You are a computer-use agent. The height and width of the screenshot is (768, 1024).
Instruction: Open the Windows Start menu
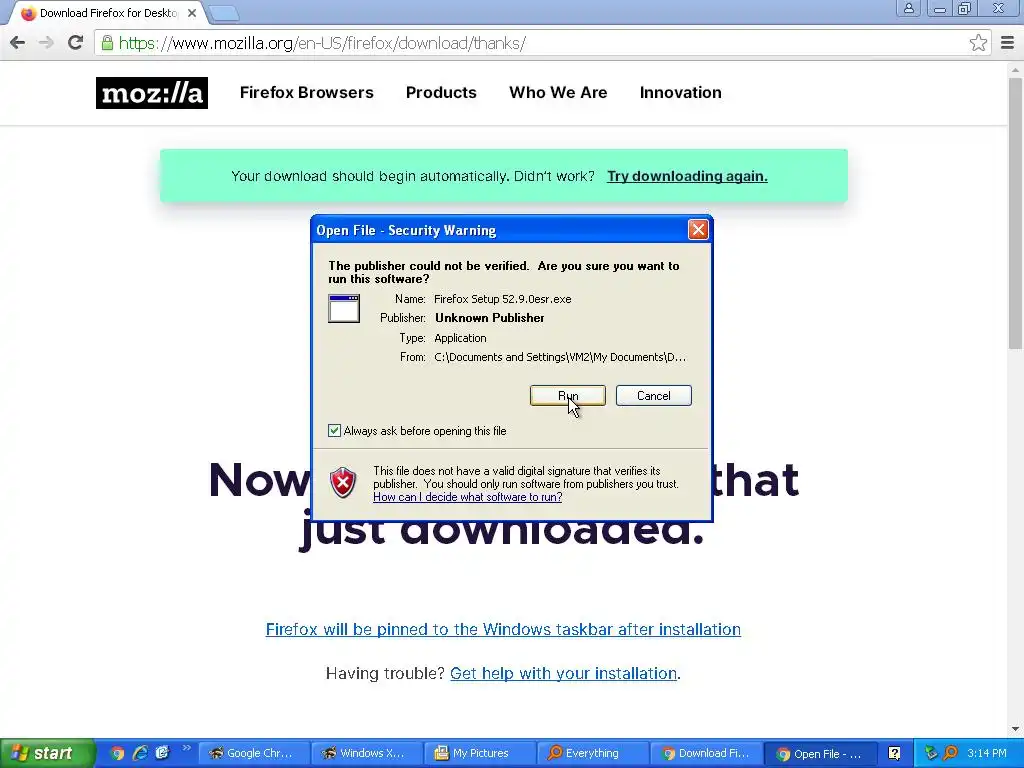tap(46, 753)
